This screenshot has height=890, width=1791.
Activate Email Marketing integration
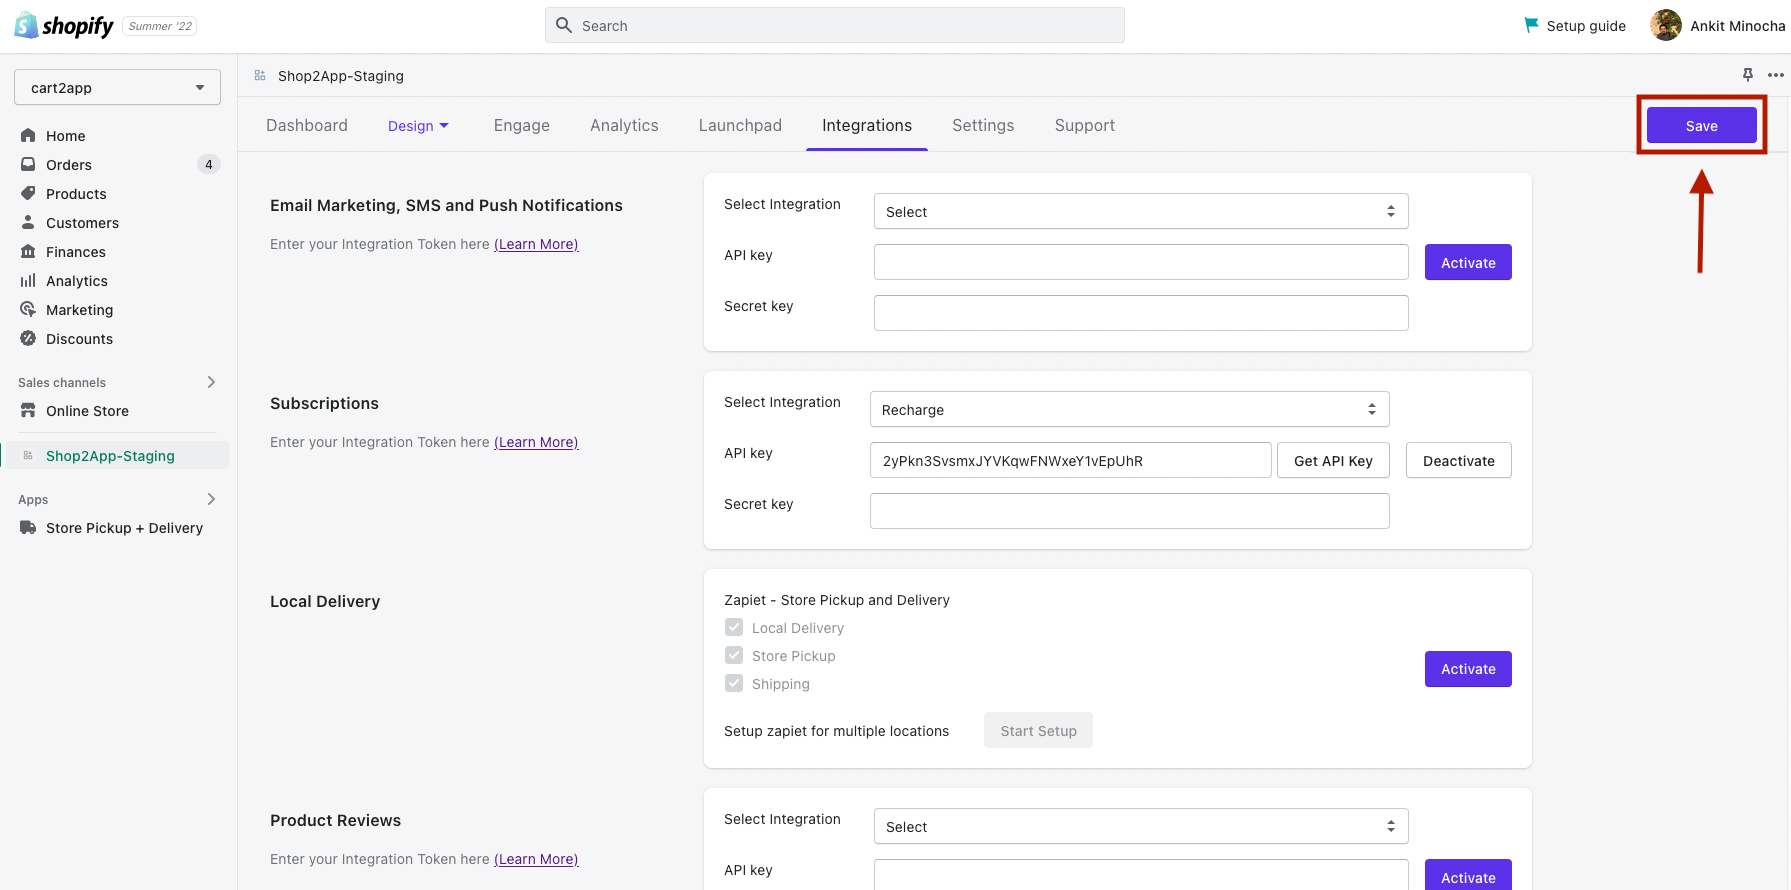pos(1468,262)
